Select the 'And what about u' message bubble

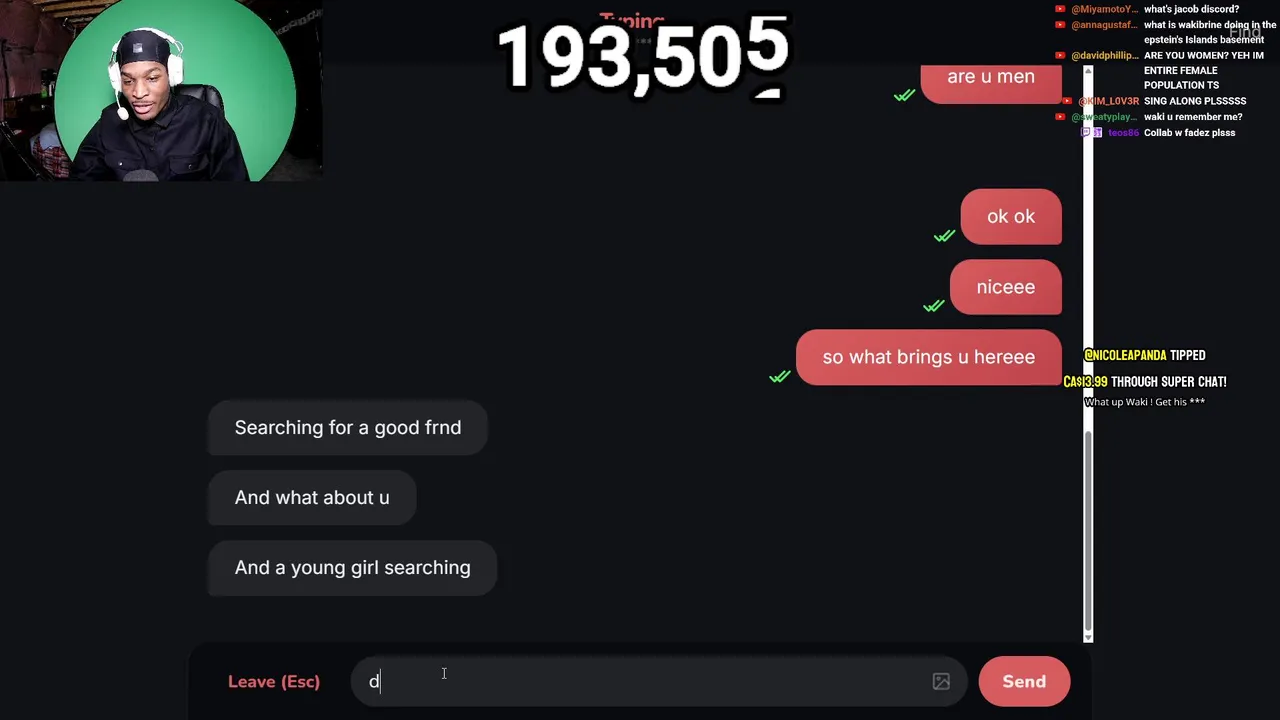pos(312,497)
